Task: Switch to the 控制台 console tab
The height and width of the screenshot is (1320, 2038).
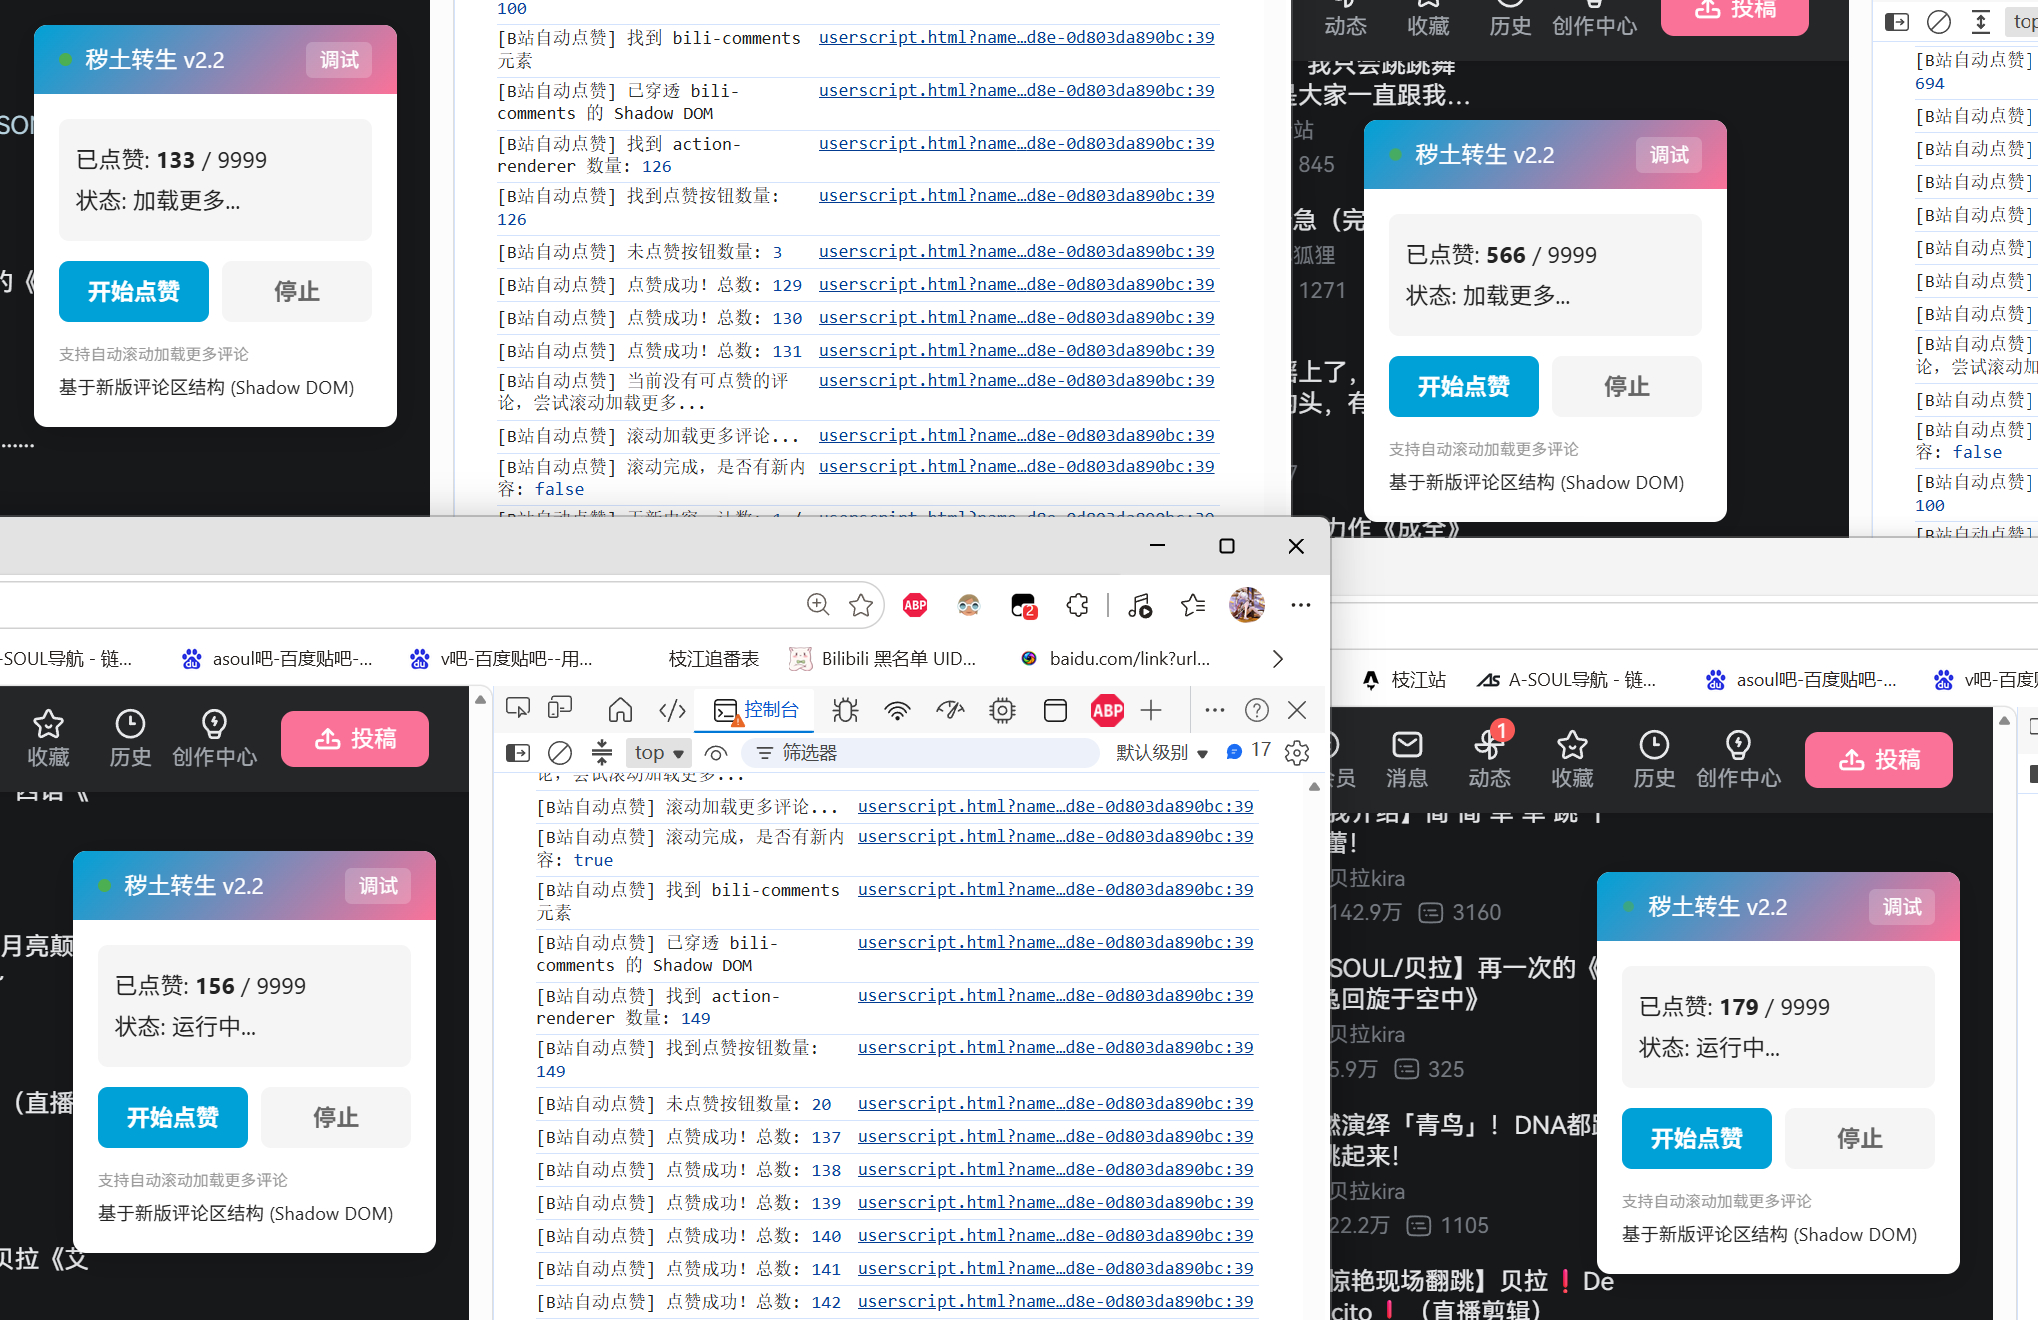Action: click(756, 710)
